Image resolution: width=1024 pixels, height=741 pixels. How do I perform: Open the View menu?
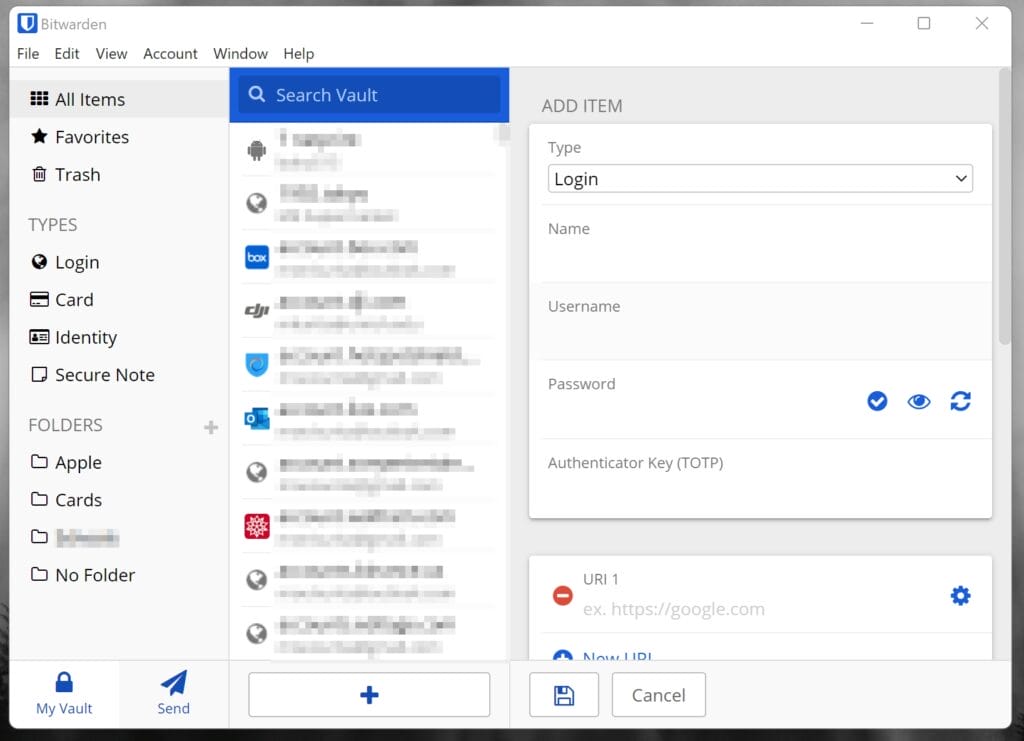coord(111,54)
